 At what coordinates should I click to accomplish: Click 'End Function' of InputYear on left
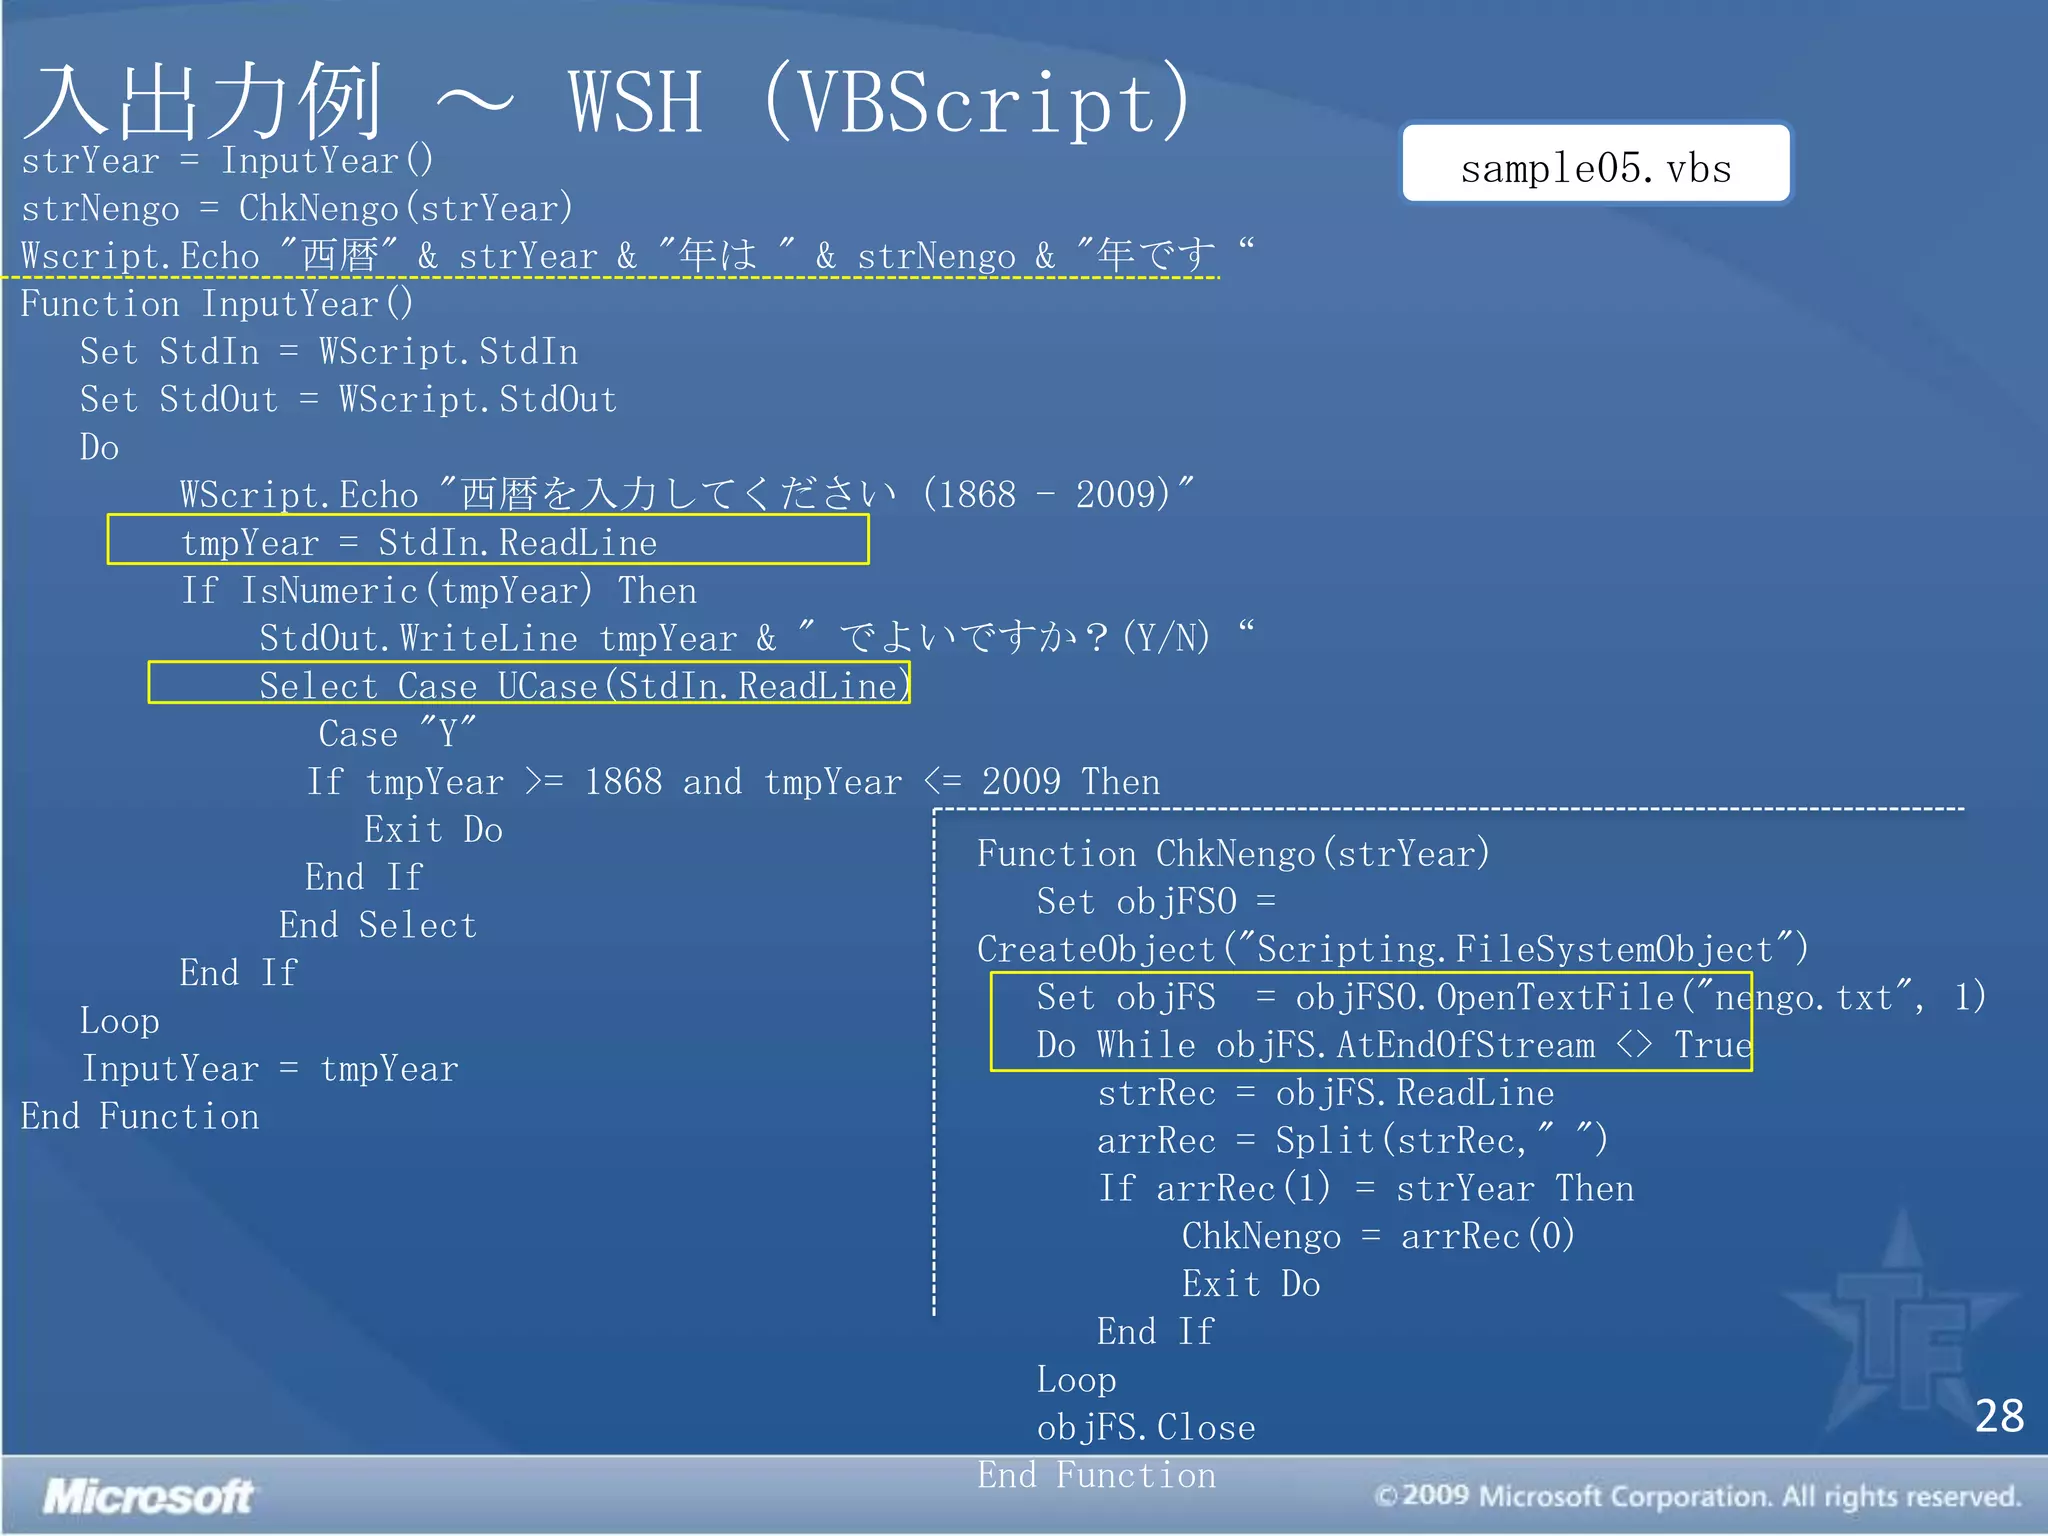pyautogui.click(x=140, y=1116)
